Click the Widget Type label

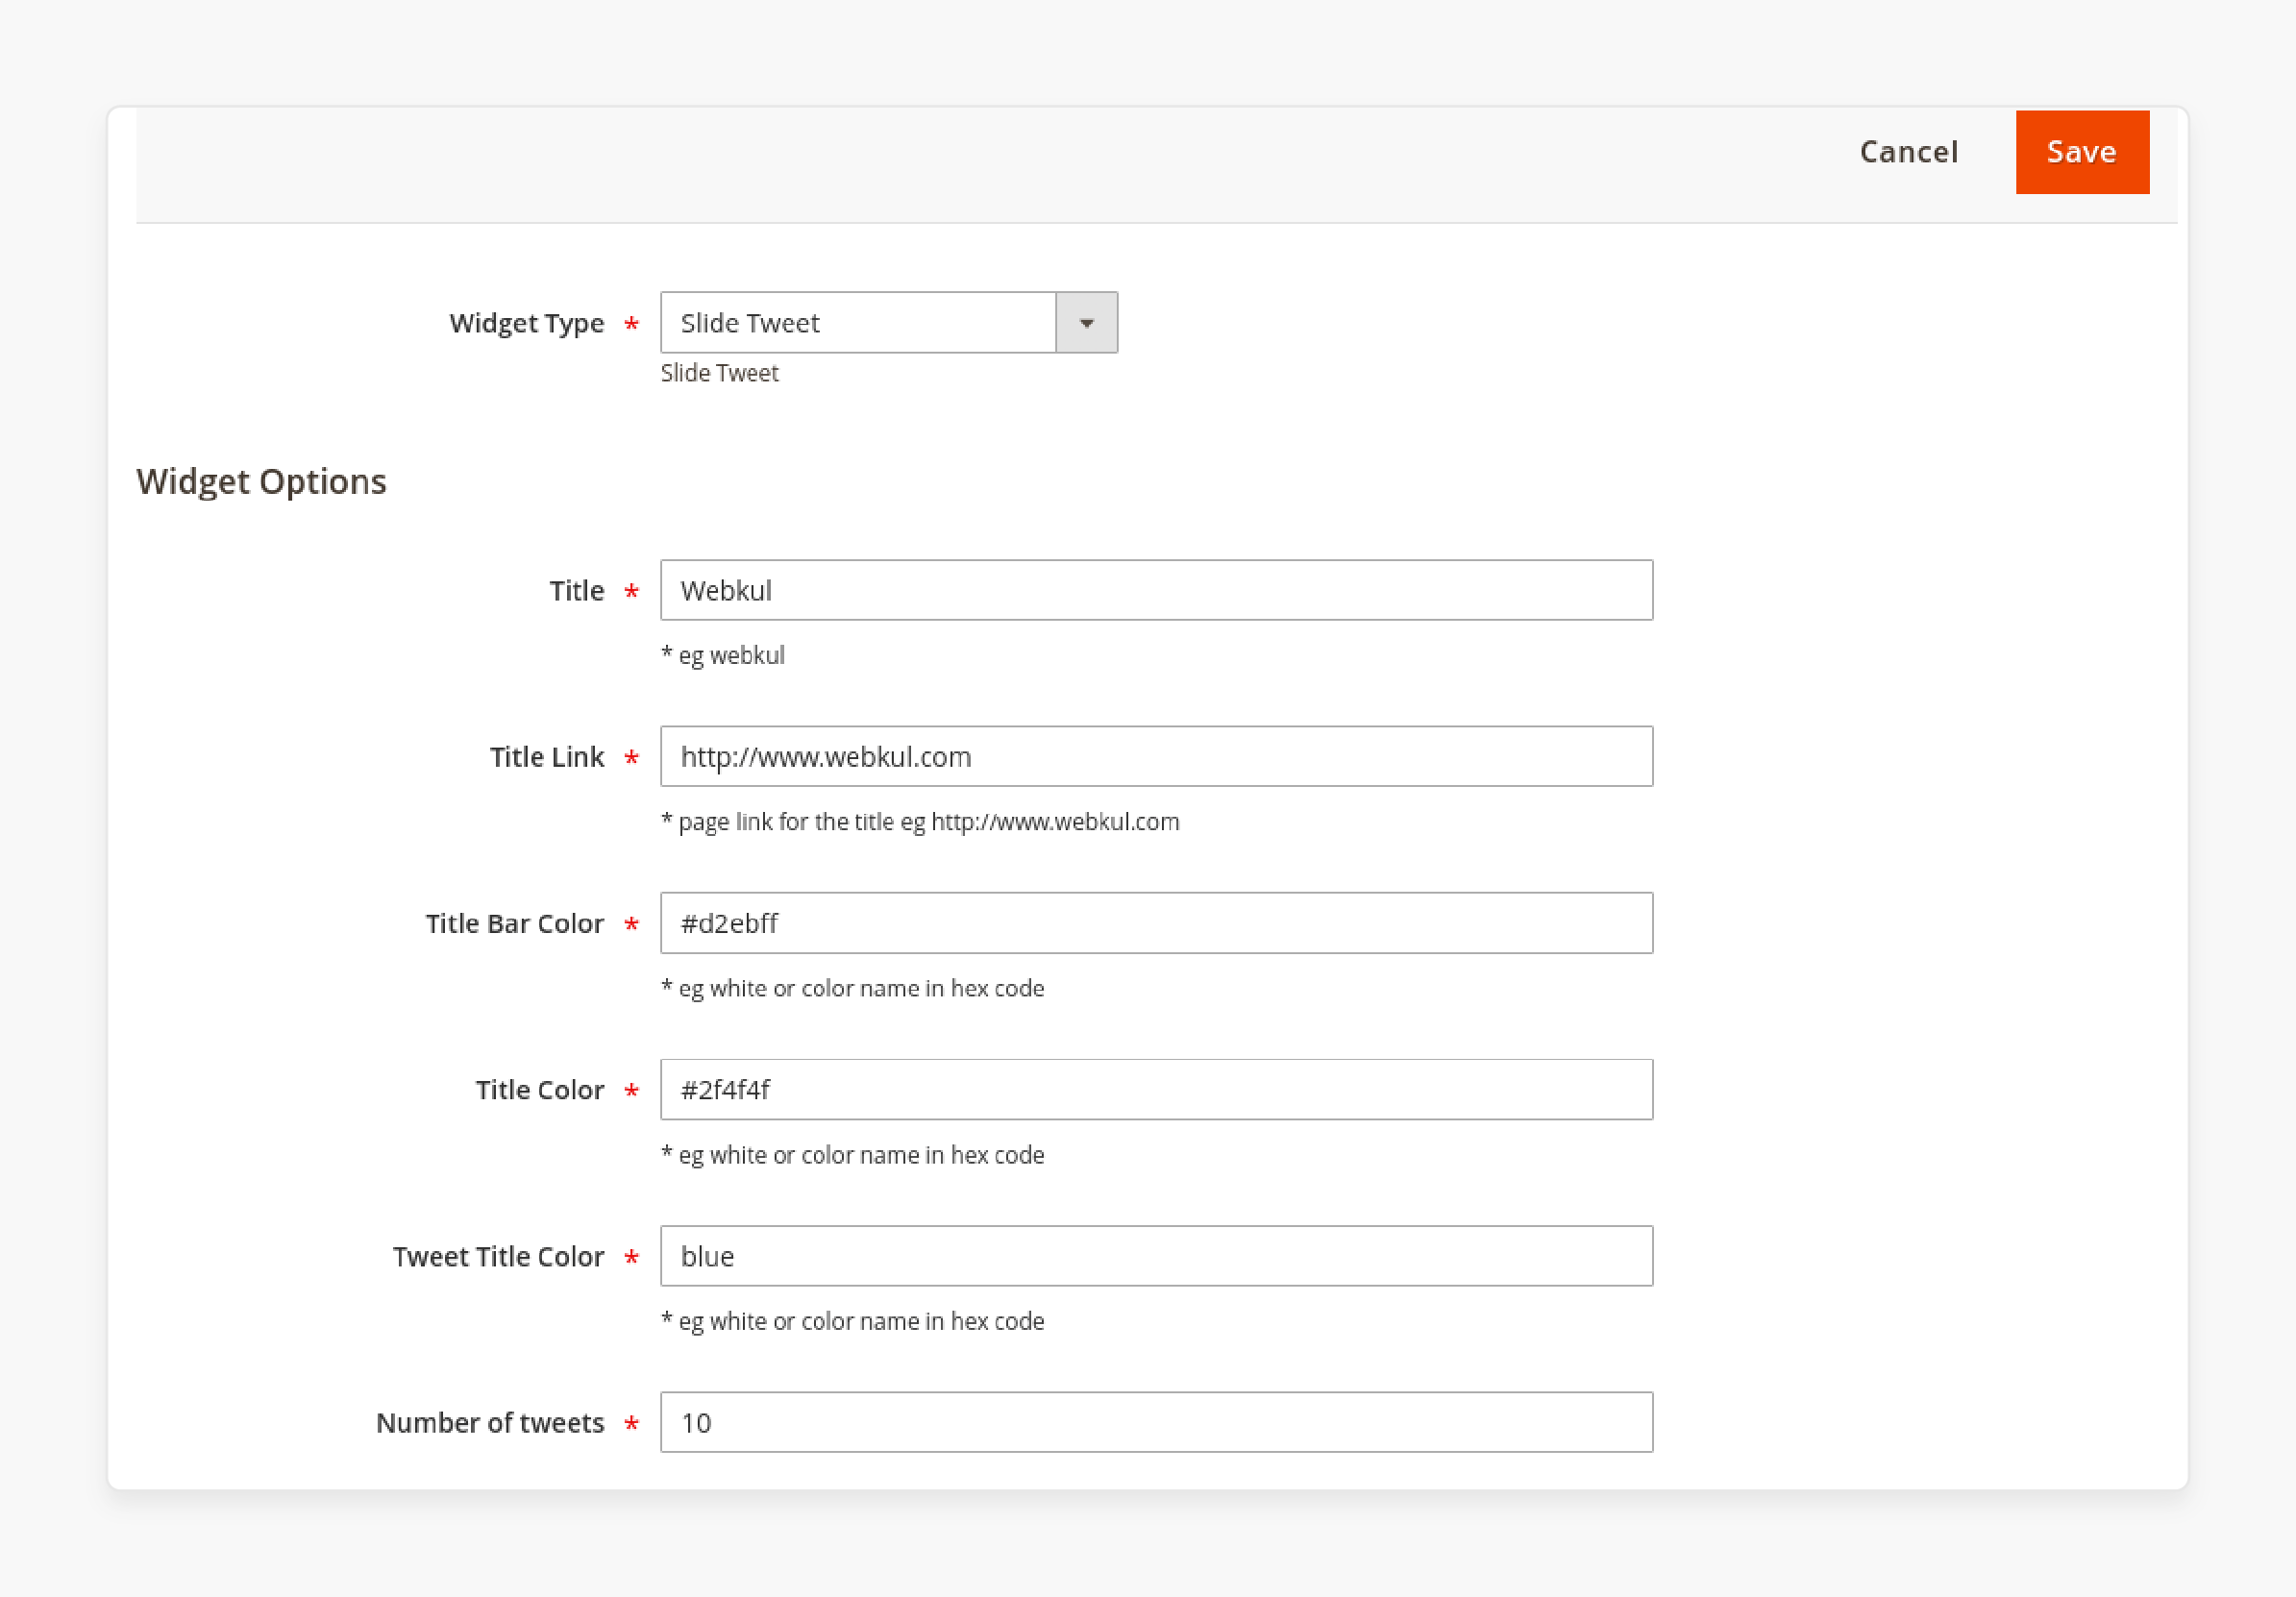click(527, 323)
